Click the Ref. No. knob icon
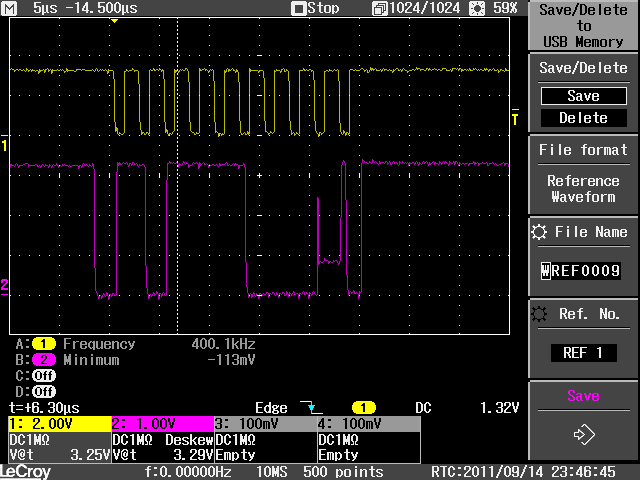 click(x=539, y=314)
